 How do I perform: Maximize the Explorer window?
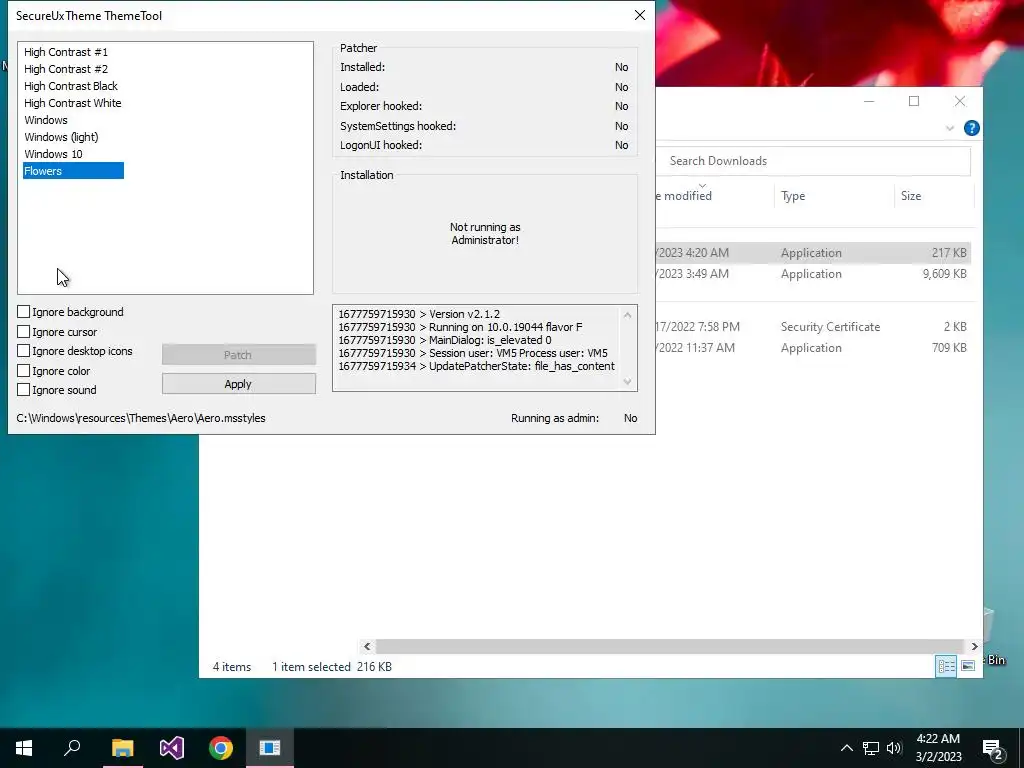click(914, 101)
